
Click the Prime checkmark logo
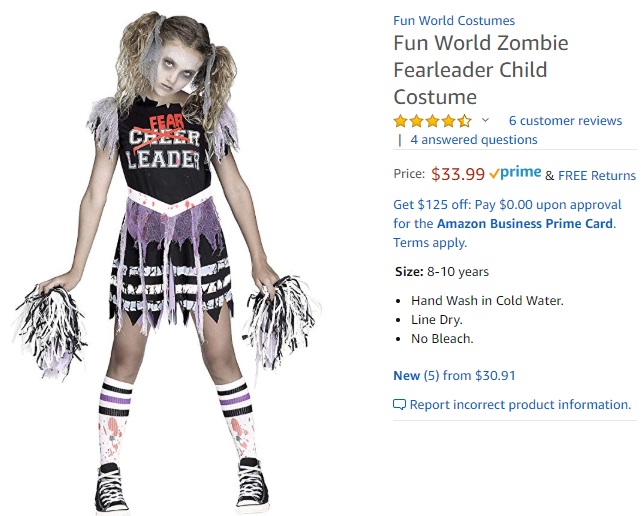(x=515, y=173)
